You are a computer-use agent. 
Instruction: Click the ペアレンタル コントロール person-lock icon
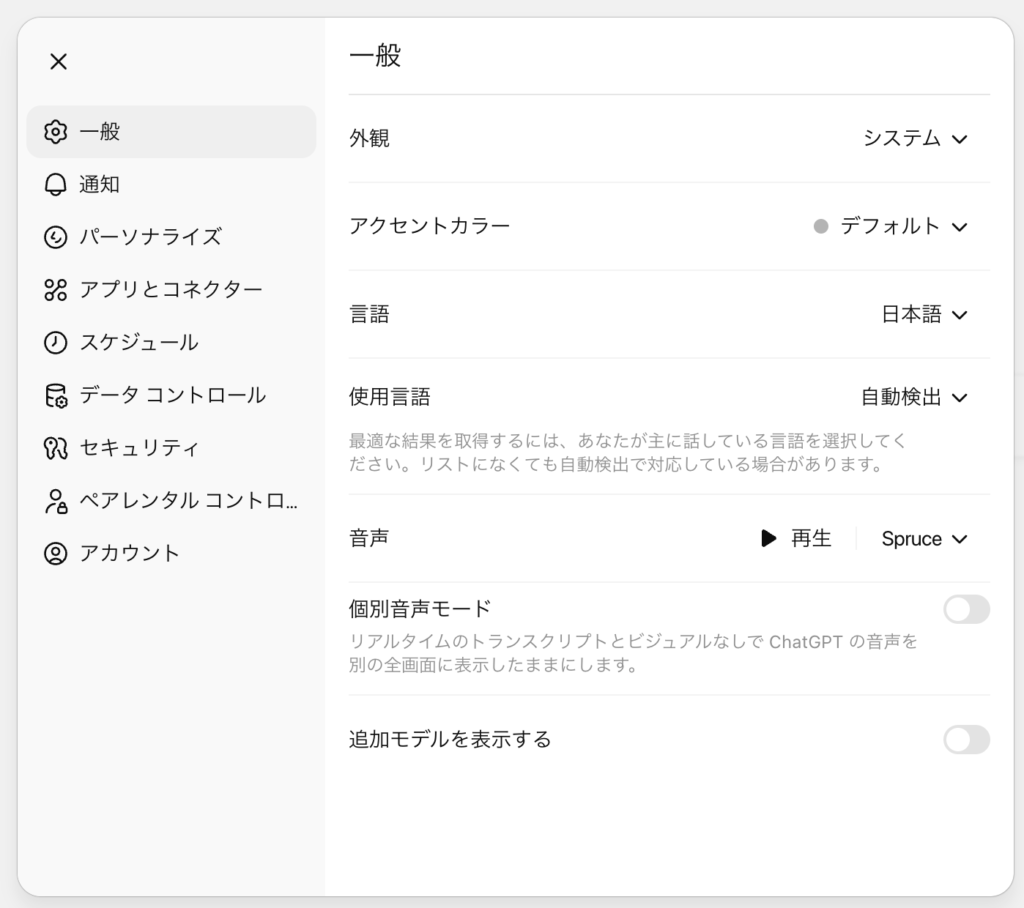pyautogui.click(x=55, y=501)
